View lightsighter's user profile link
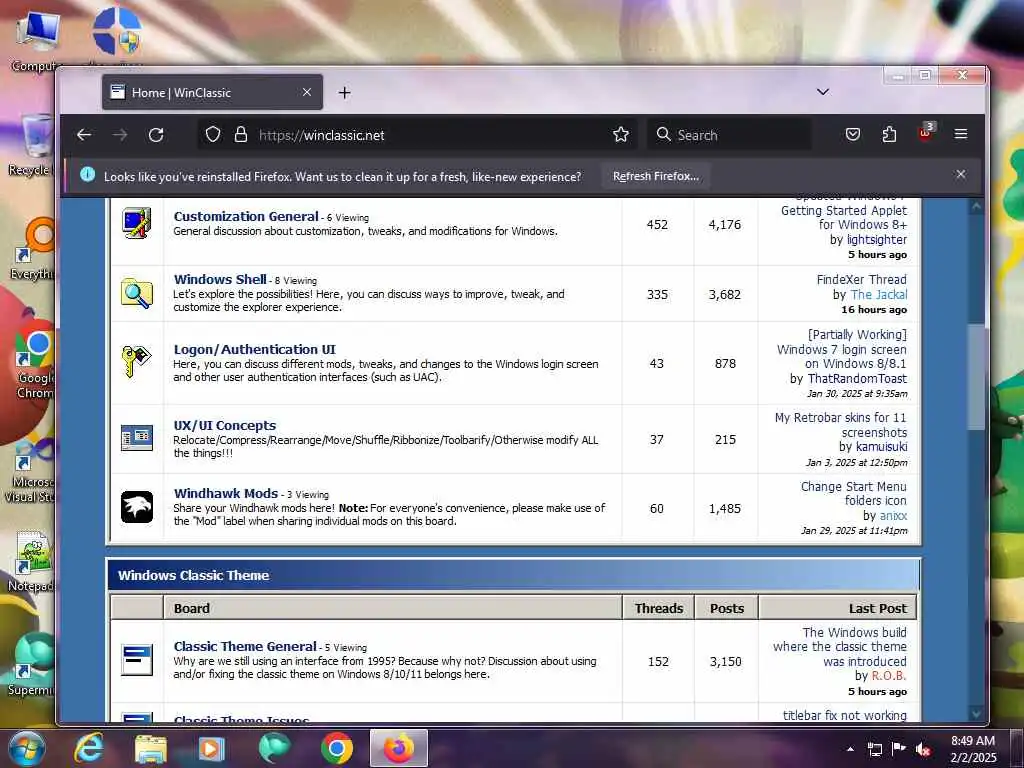This screenshot has height=768, width=1024. pos(876,240)
